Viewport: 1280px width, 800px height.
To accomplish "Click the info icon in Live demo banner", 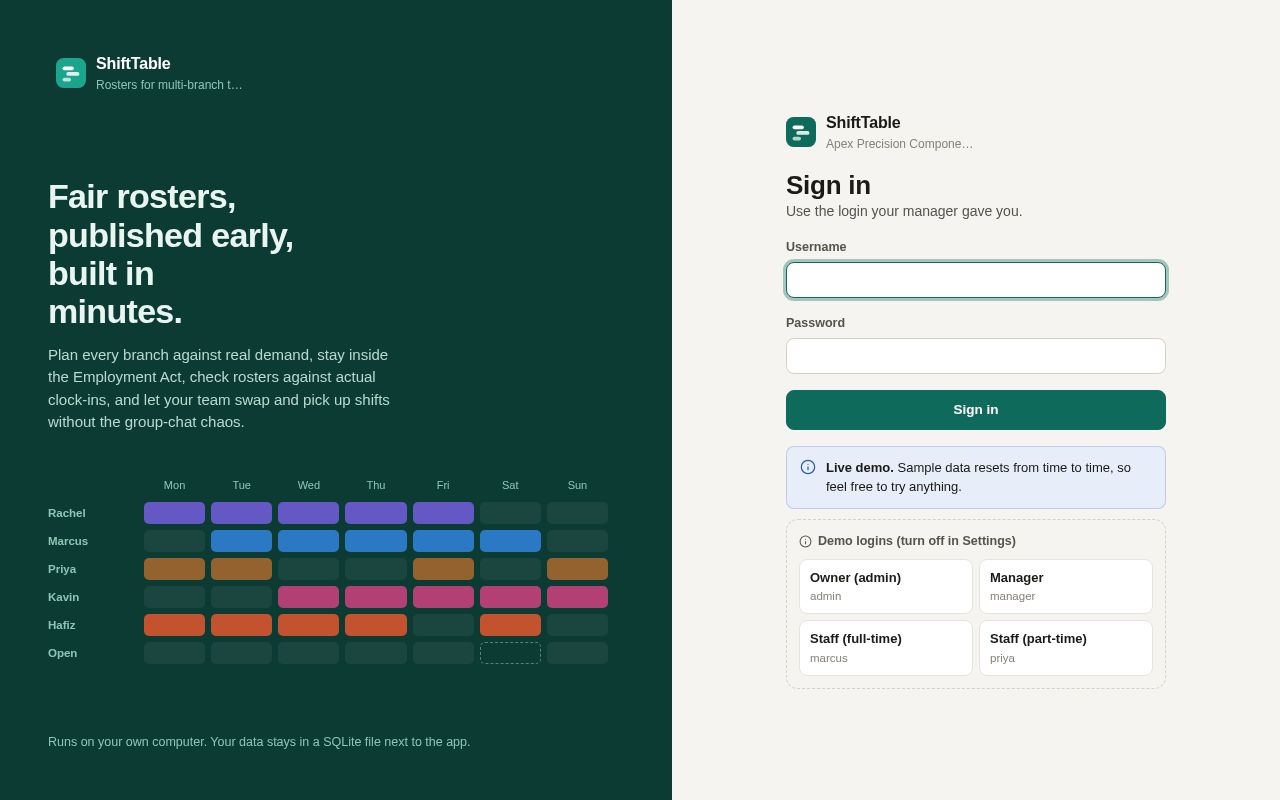I will 808,467.
